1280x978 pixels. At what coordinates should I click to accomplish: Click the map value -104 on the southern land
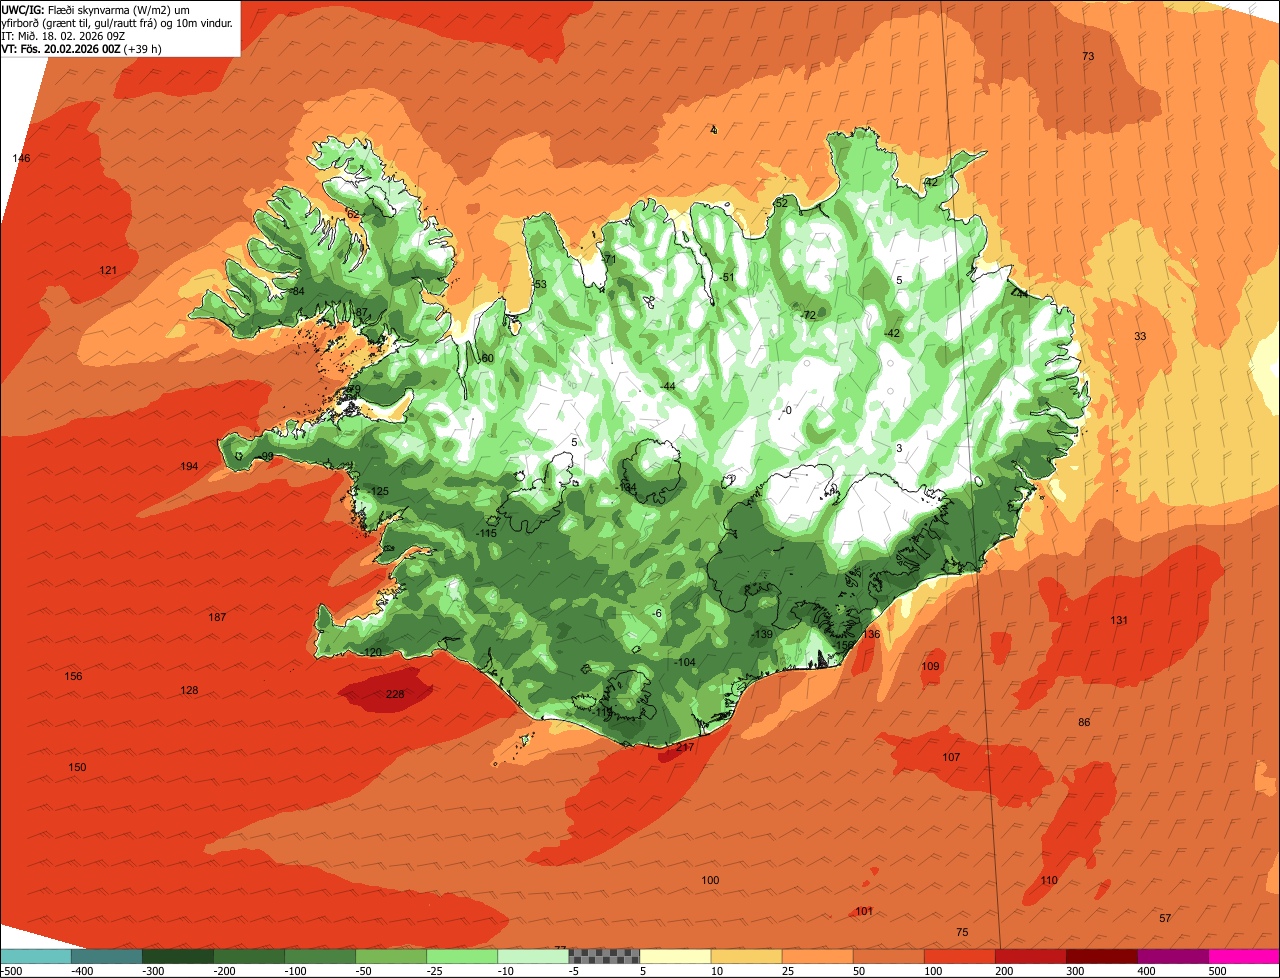tap(685, 662)
